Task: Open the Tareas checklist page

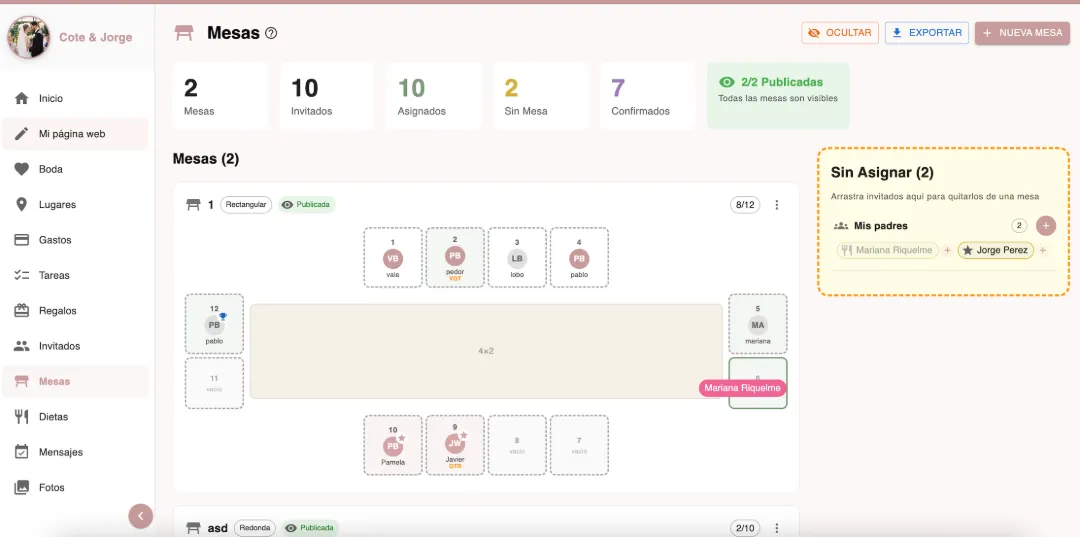Action: [75, 275]
